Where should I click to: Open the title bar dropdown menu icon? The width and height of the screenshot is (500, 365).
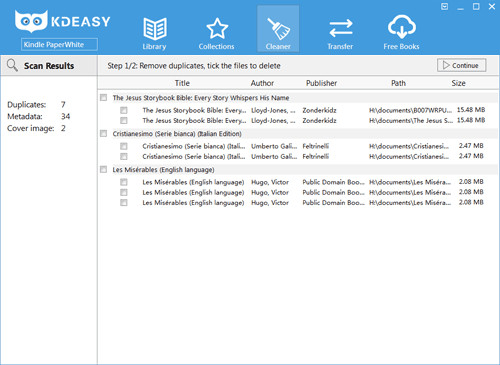coord(444,6)
